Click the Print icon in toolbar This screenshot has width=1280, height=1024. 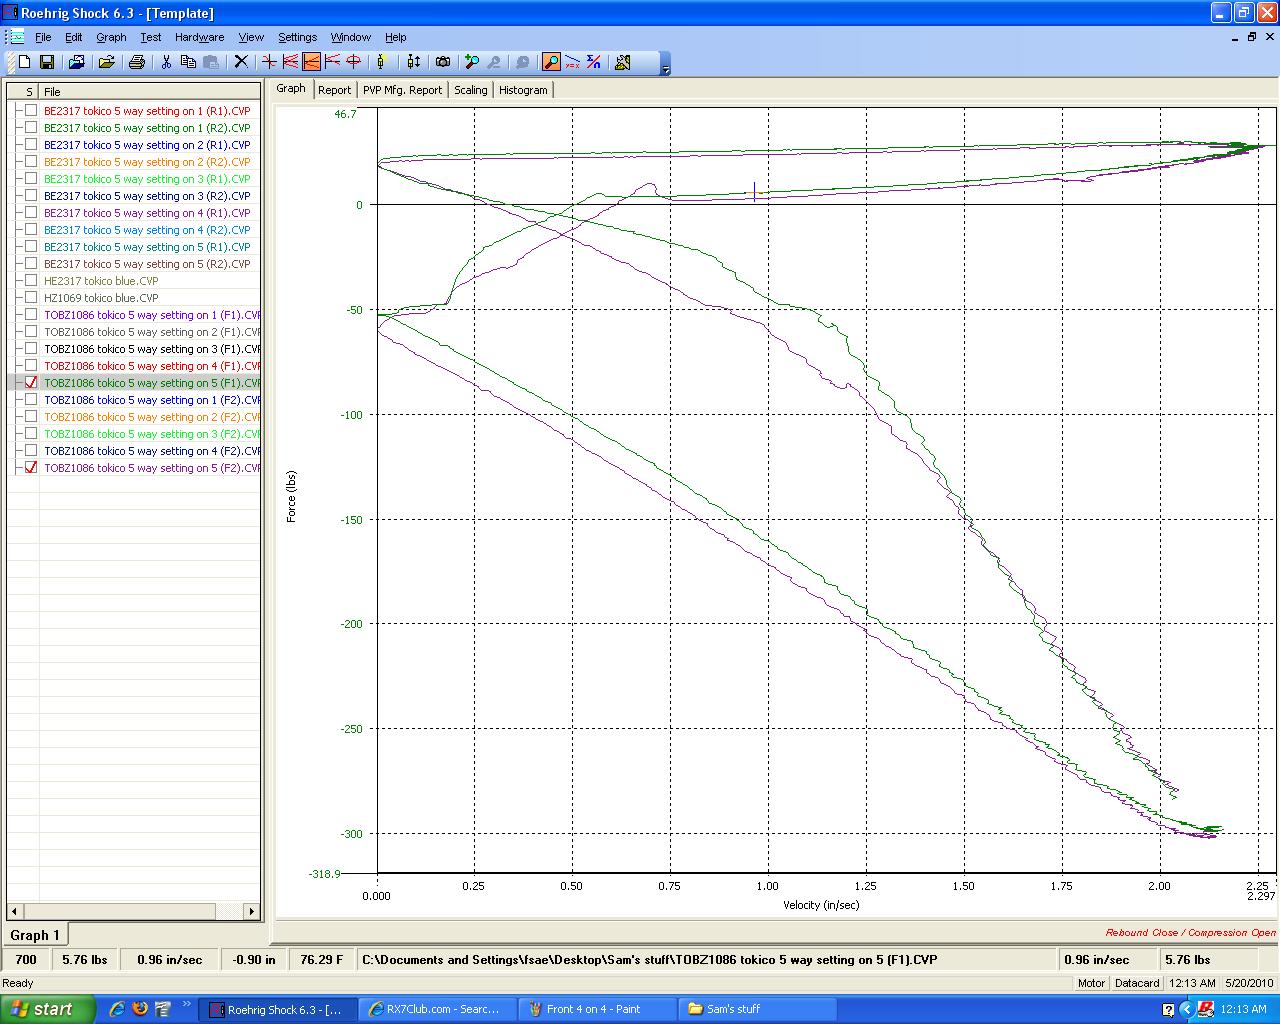(x=137, y=62)
